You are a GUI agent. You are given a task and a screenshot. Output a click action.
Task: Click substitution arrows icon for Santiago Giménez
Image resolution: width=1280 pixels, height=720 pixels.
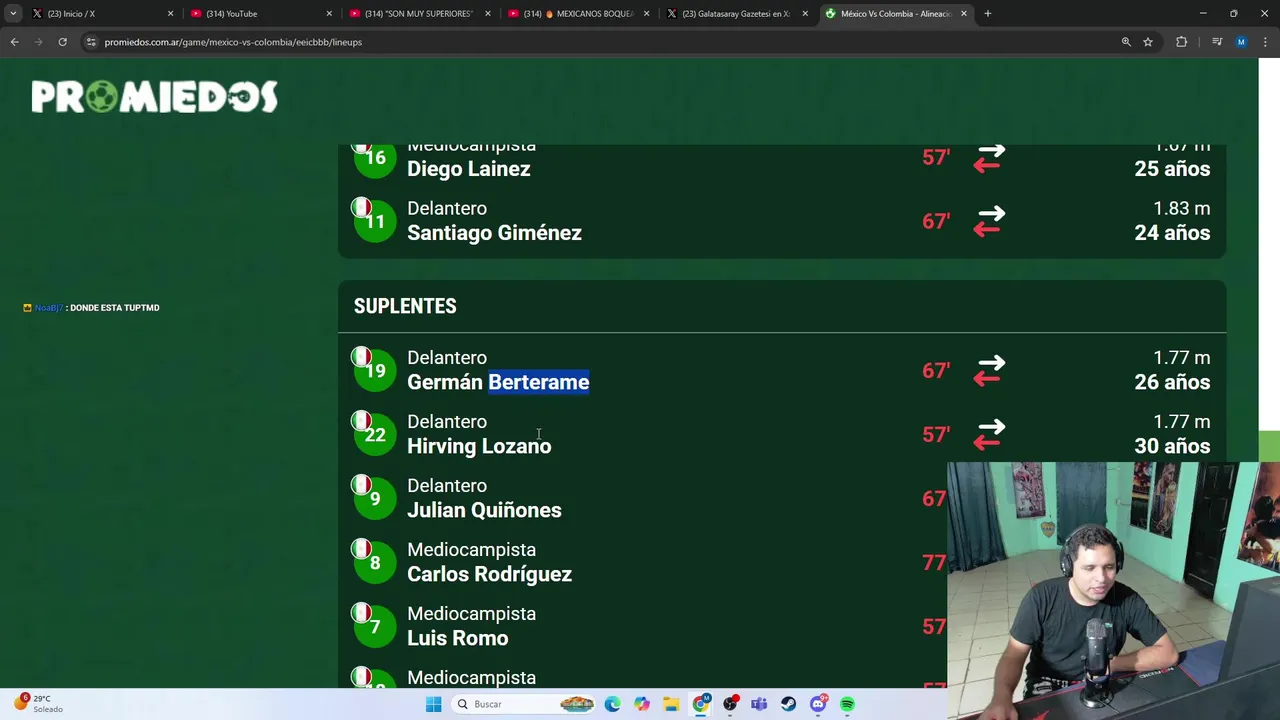click(989, 220)
